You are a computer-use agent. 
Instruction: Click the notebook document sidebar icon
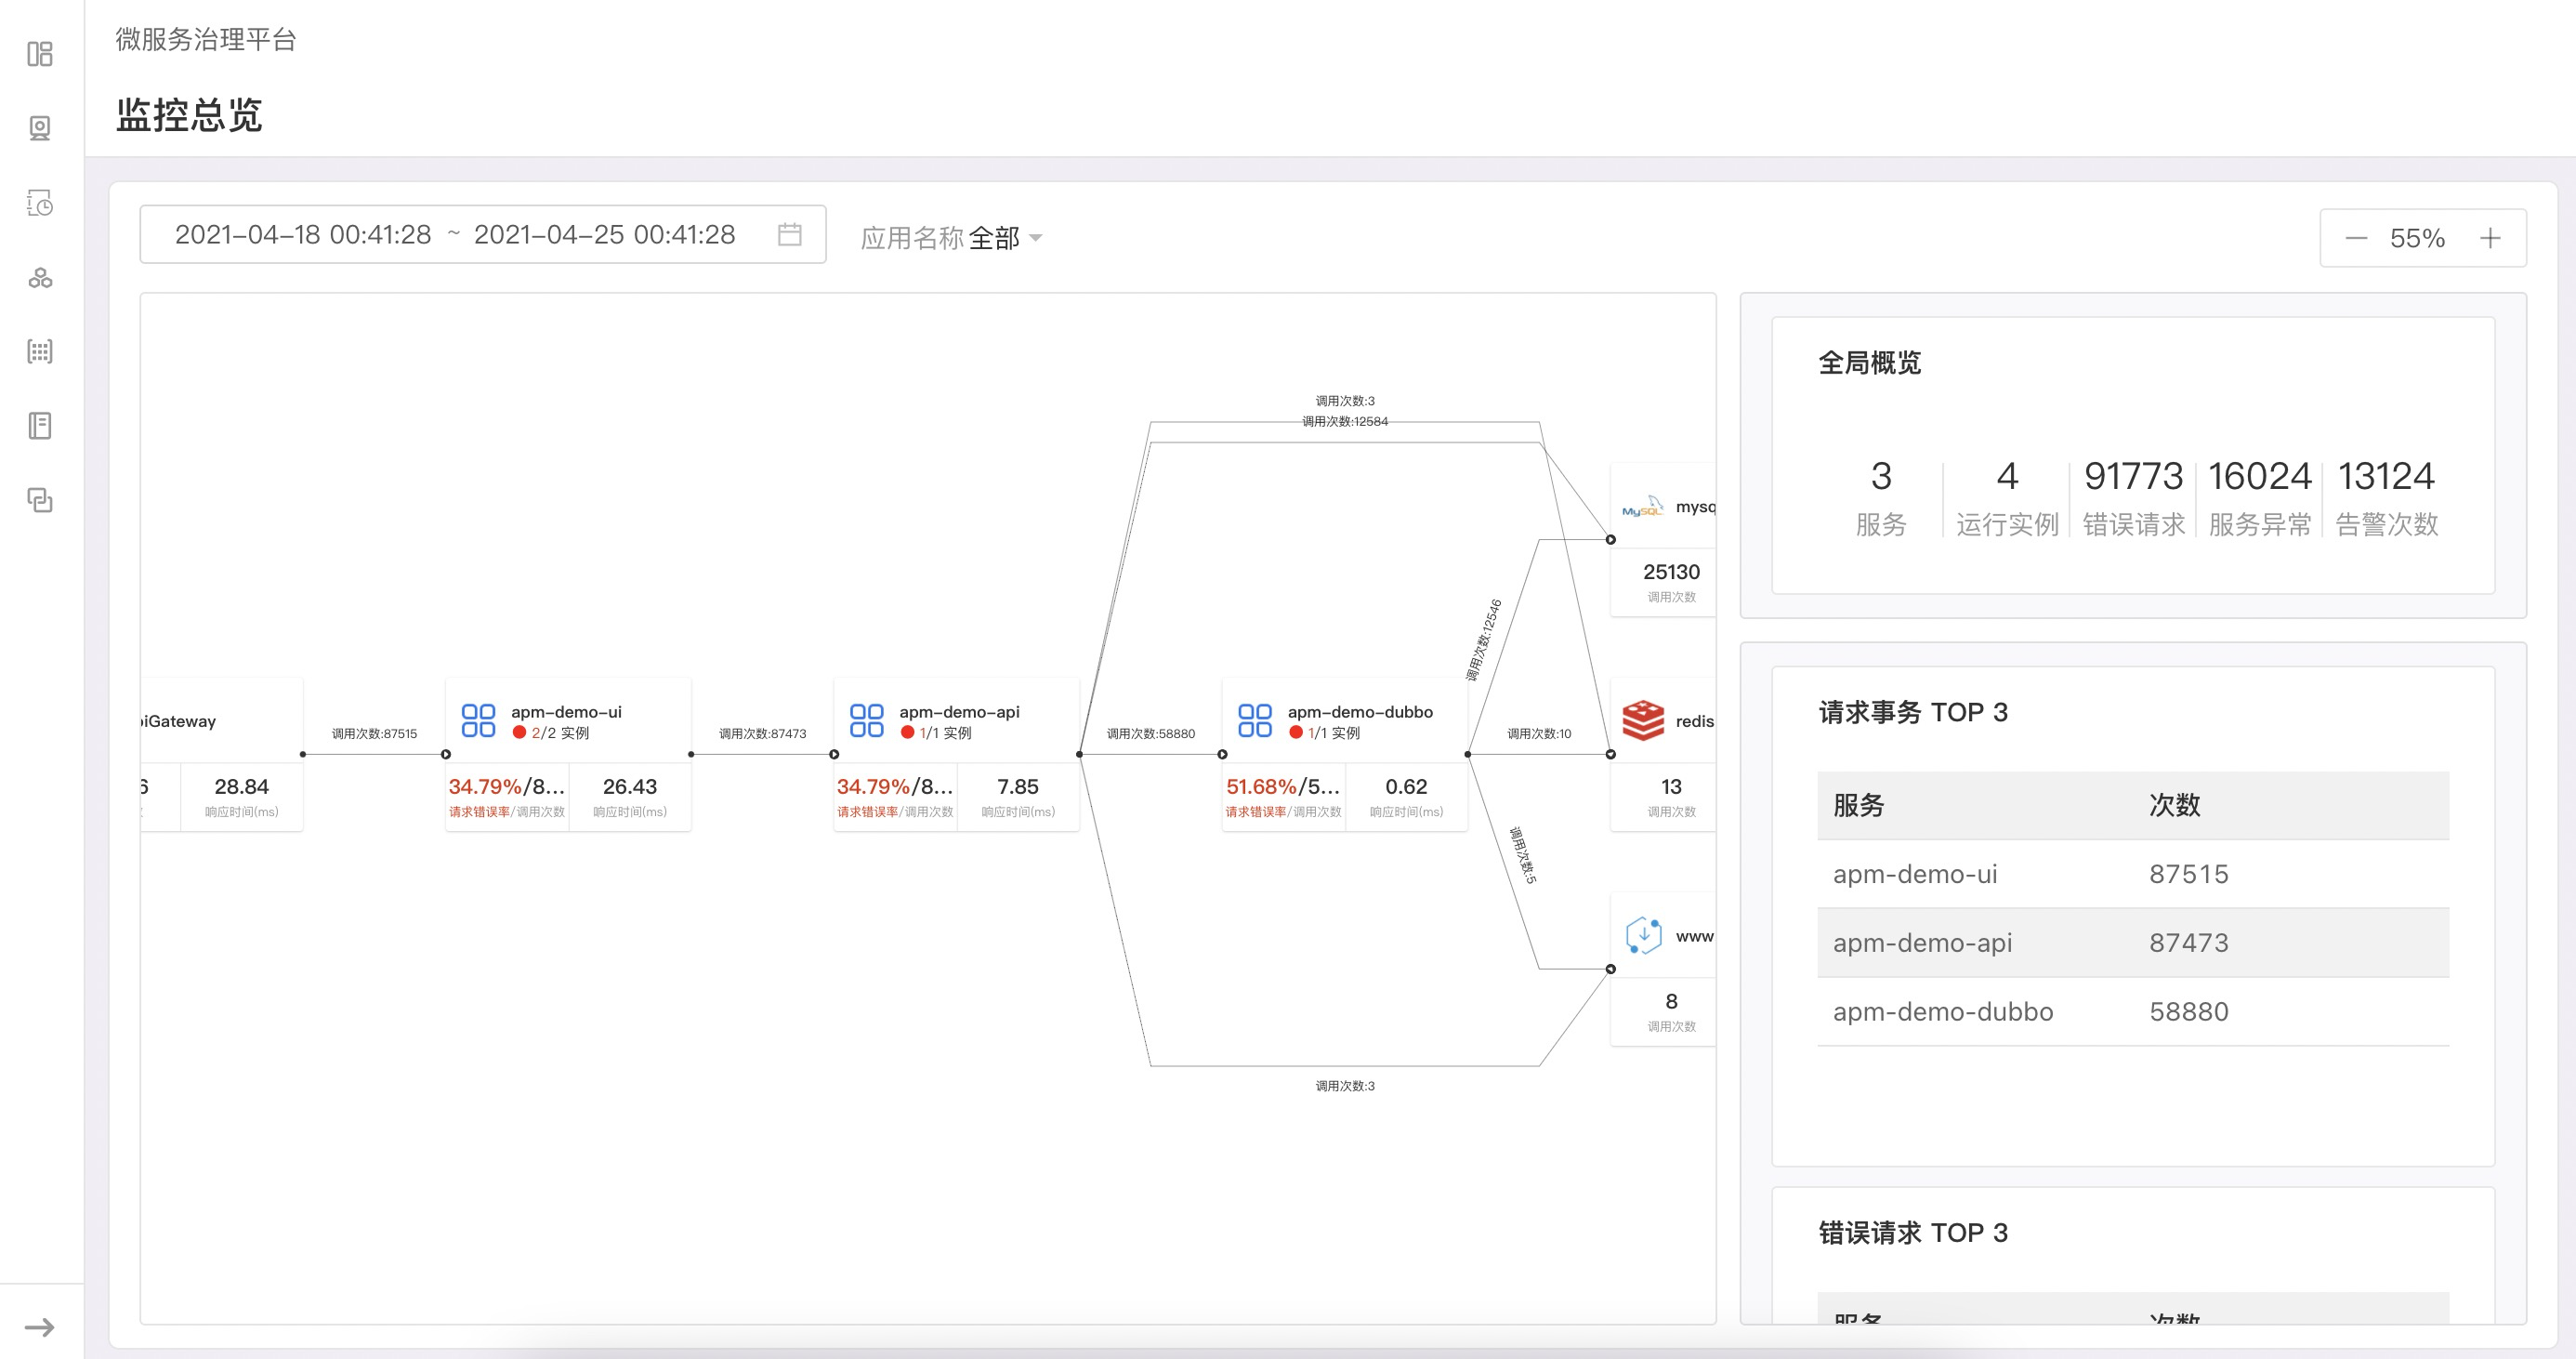coord(40,426)
